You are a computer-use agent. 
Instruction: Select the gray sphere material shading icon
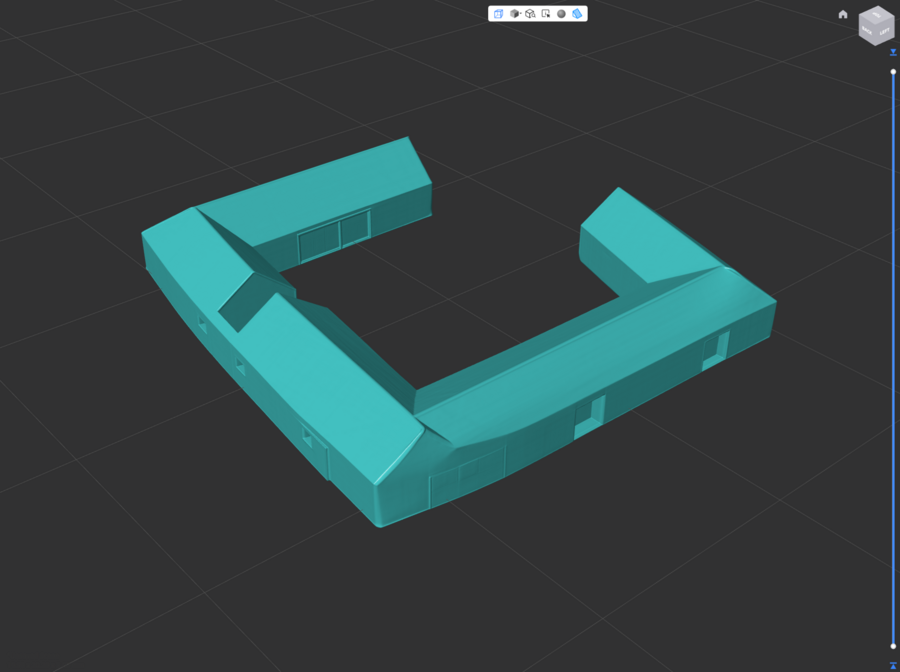click(x=561, y=14)
